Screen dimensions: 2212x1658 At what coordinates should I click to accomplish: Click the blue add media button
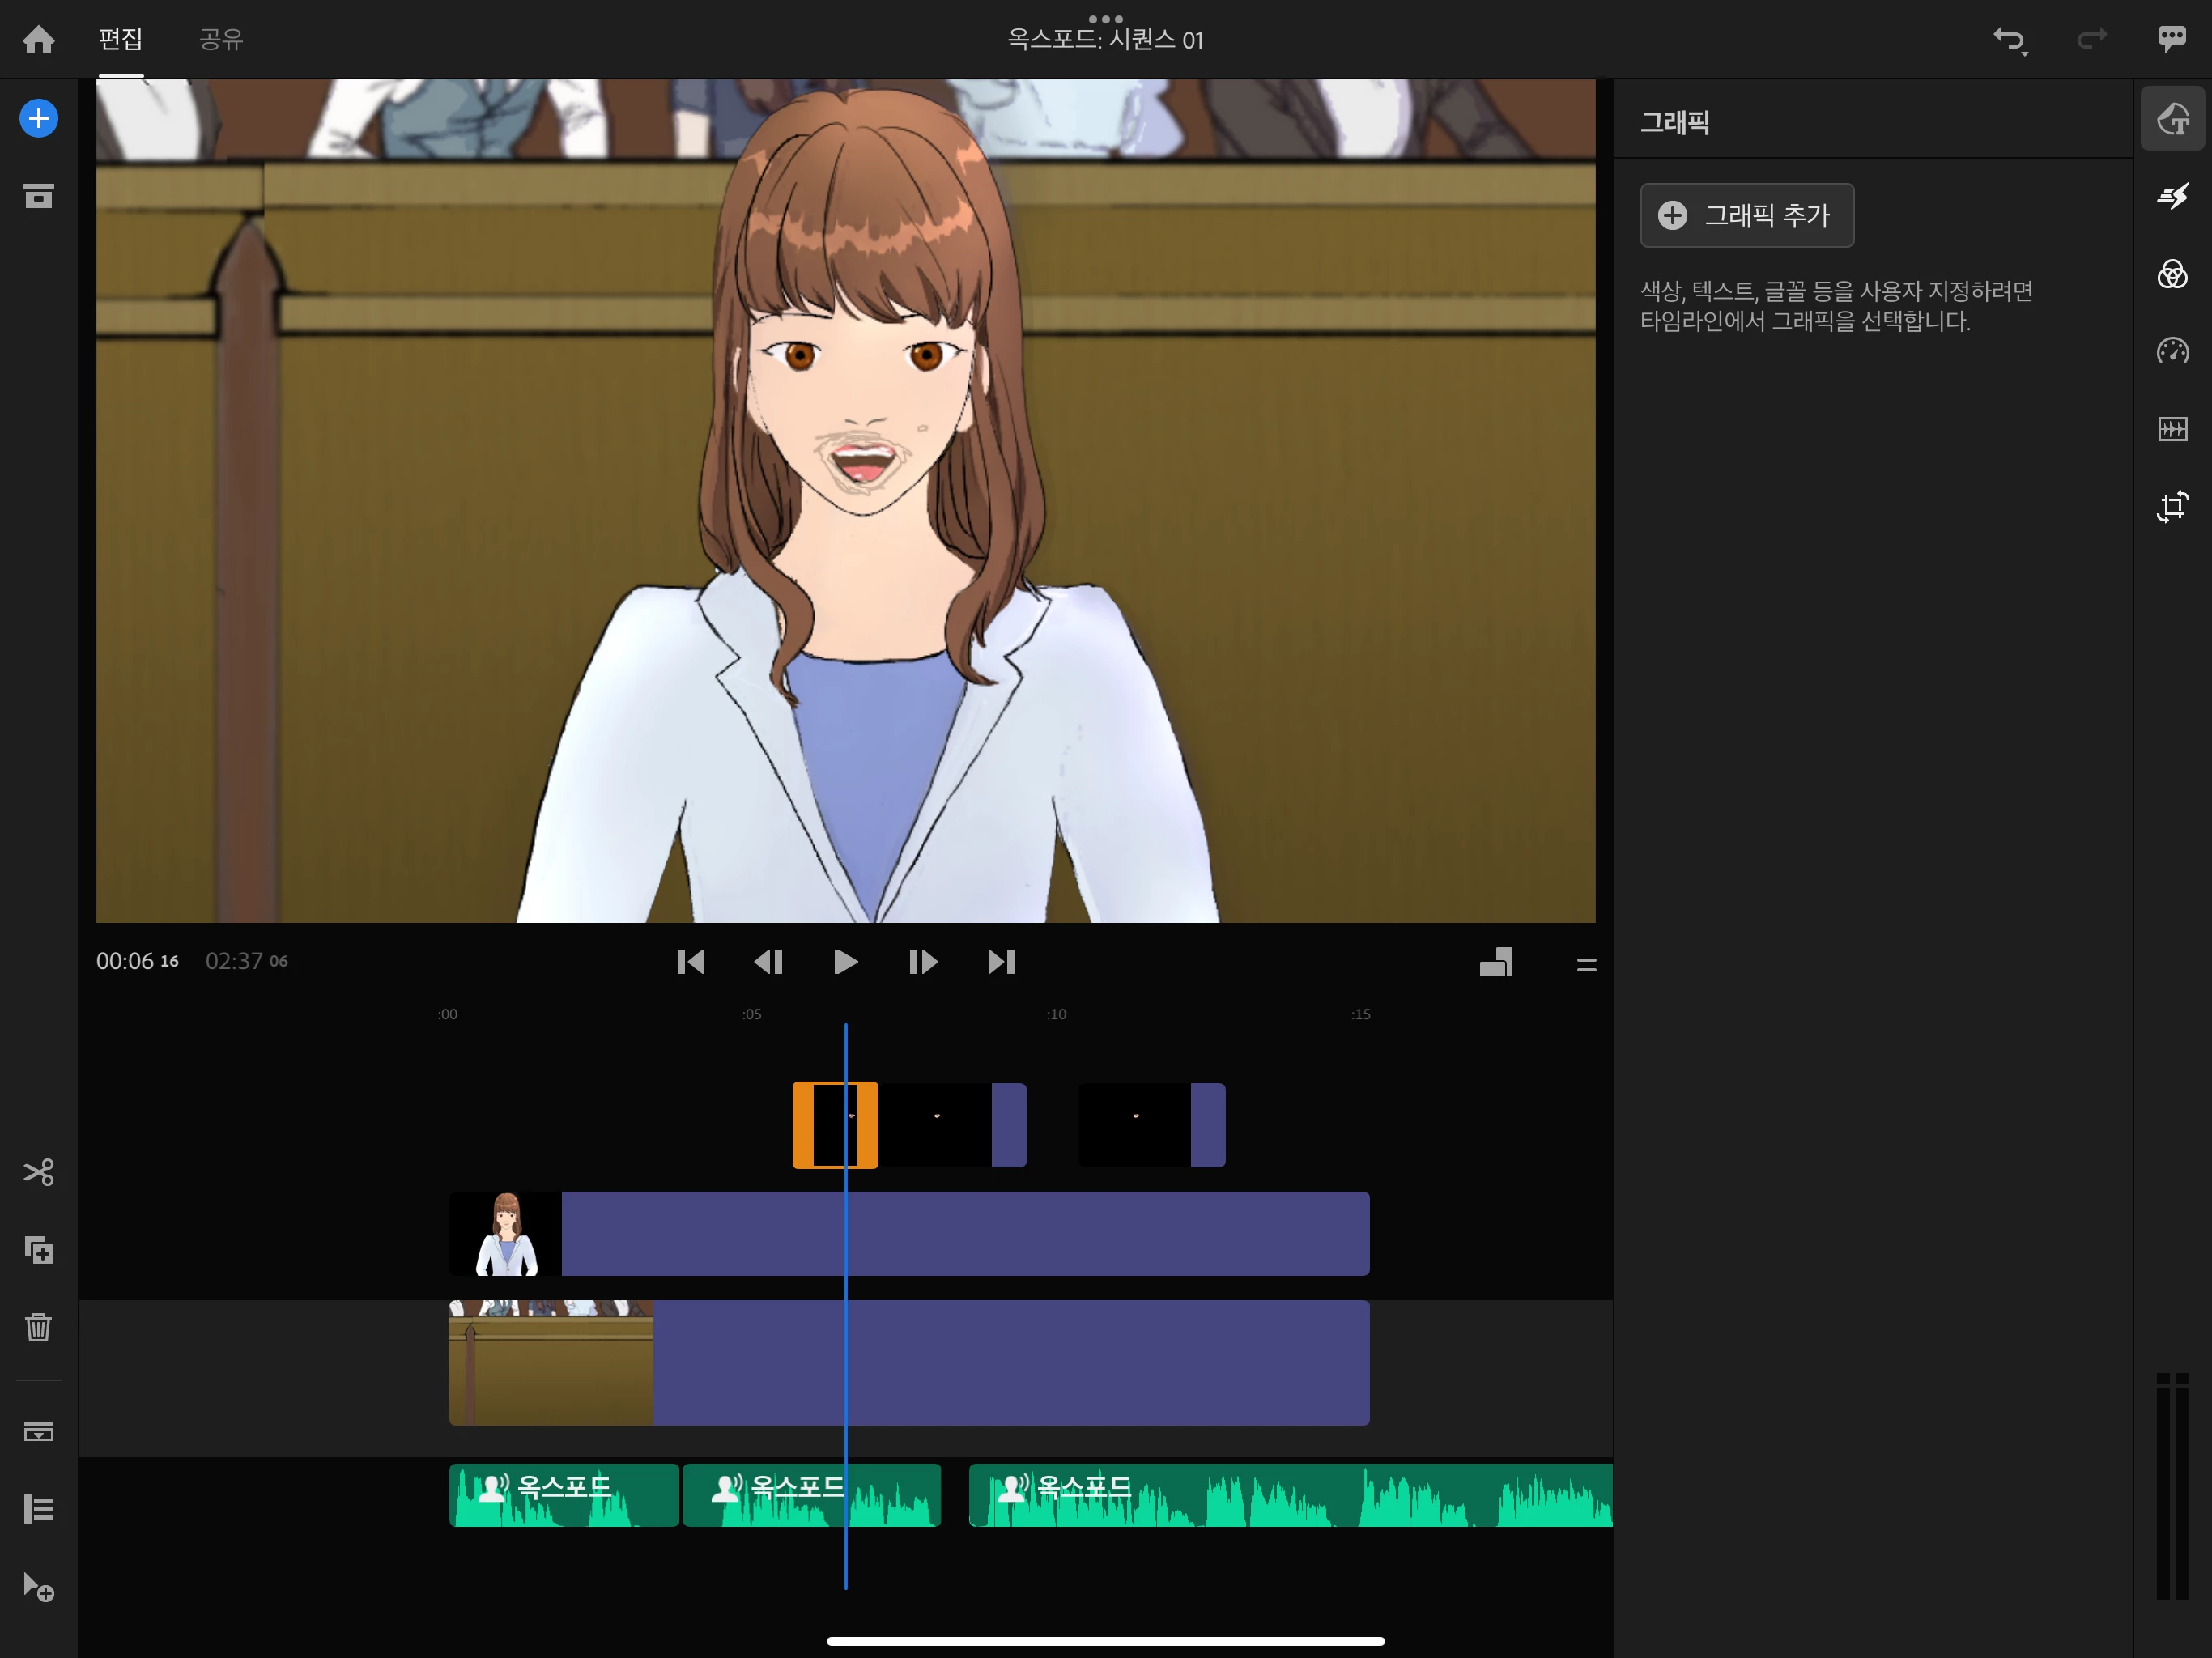pos(38,119)
